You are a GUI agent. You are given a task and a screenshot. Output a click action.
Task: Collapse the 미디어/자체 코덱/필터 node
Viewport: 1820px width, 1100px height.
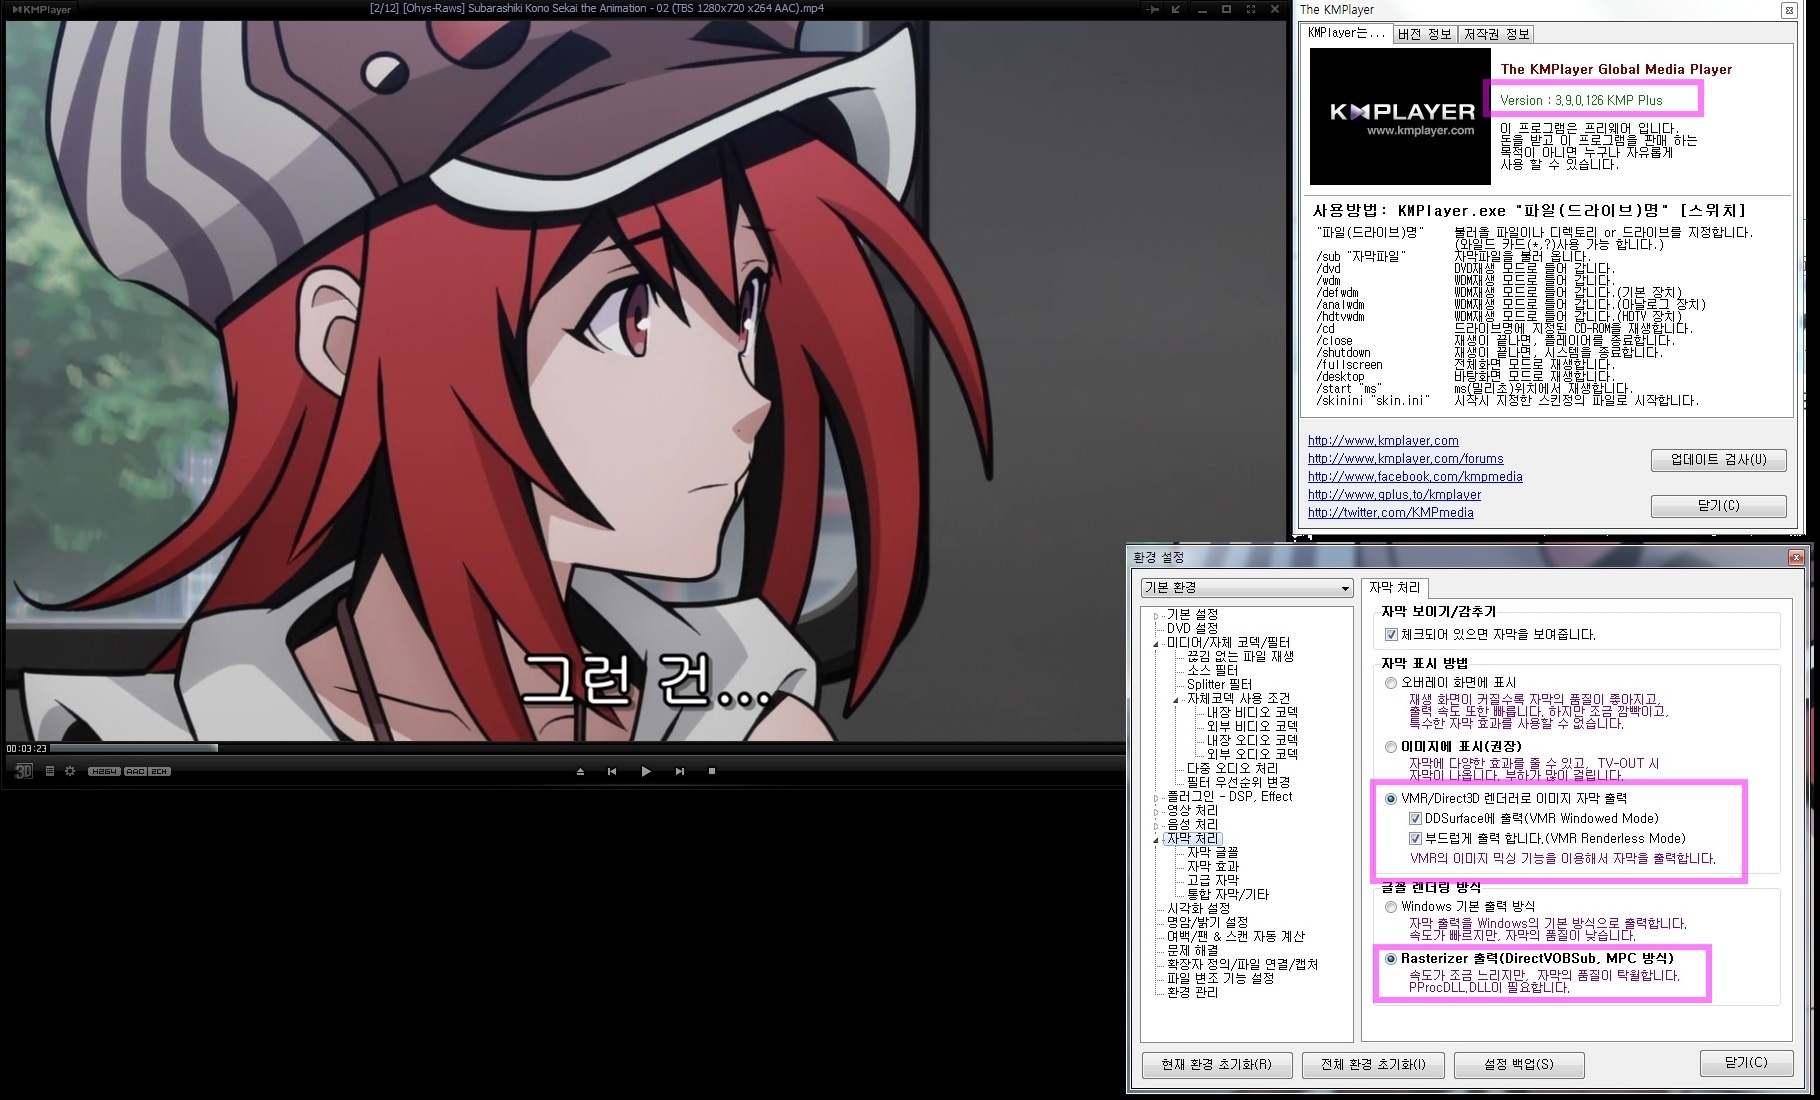pyautogui.click(x=1157, y=643)
